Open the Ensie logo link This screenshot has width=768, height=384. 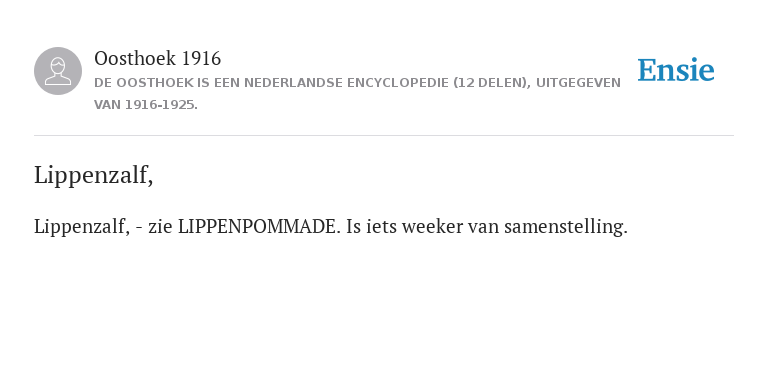[x=675, y=70]
